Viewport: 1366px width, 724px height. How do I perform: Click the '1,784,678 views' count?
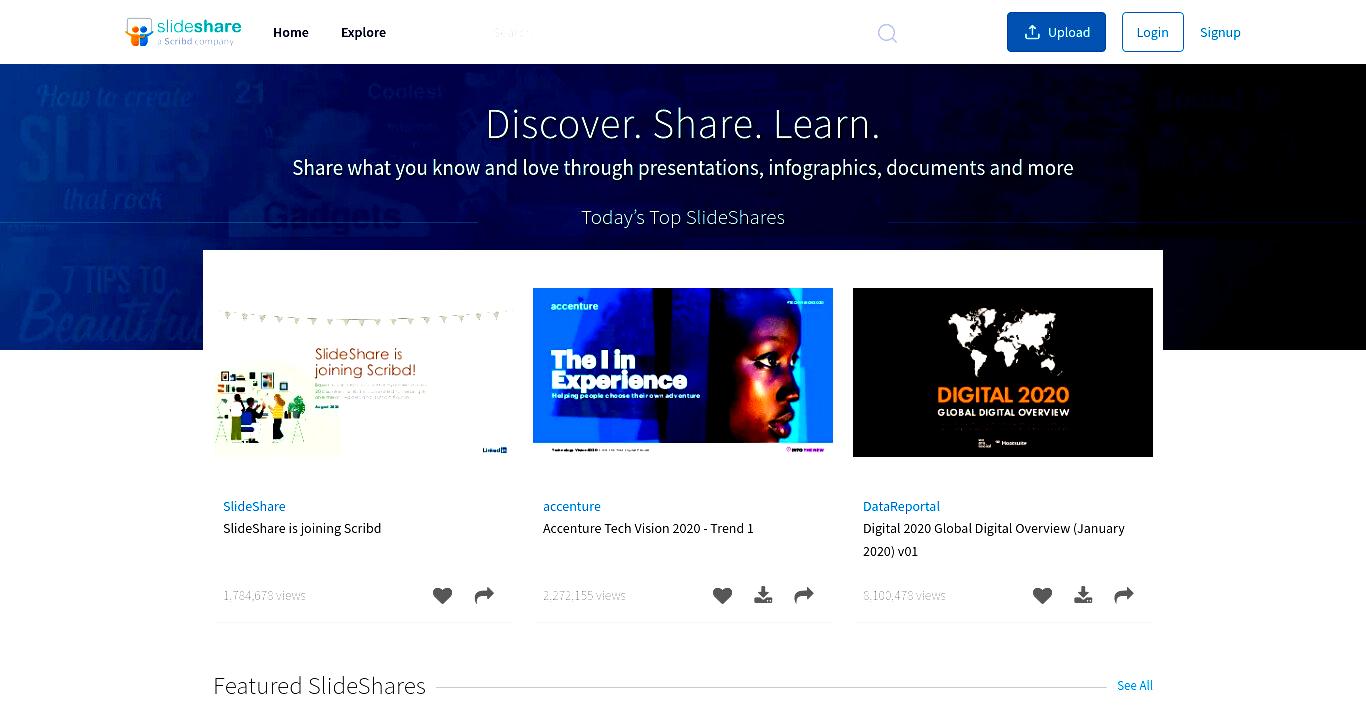(264, 596)
